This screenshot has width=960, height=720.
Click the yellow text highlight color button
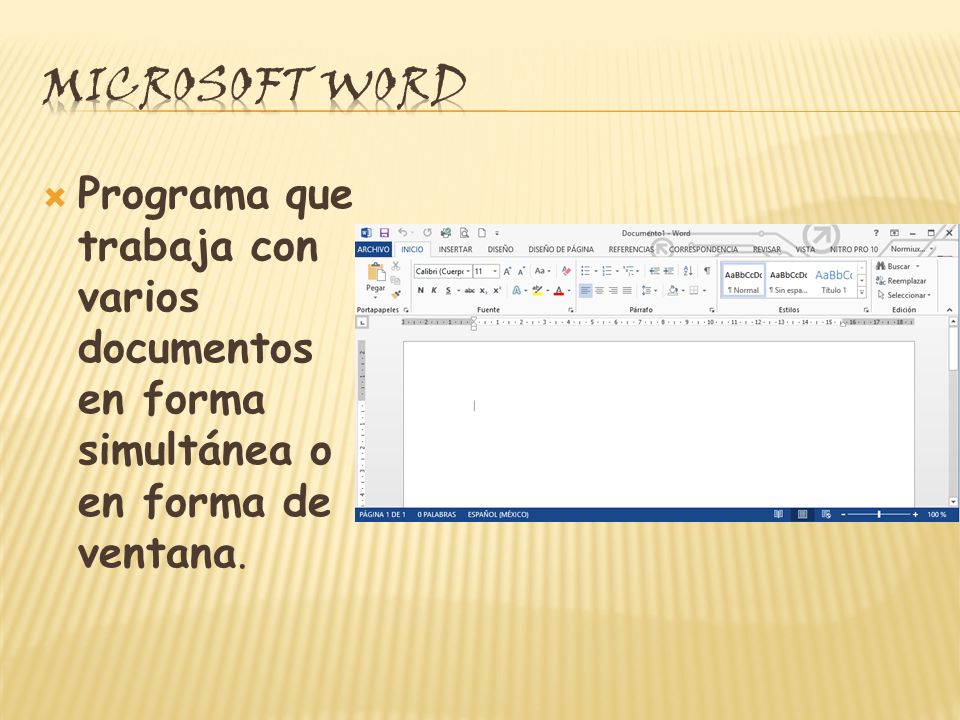pyautogui.click(x=538, y=291)
